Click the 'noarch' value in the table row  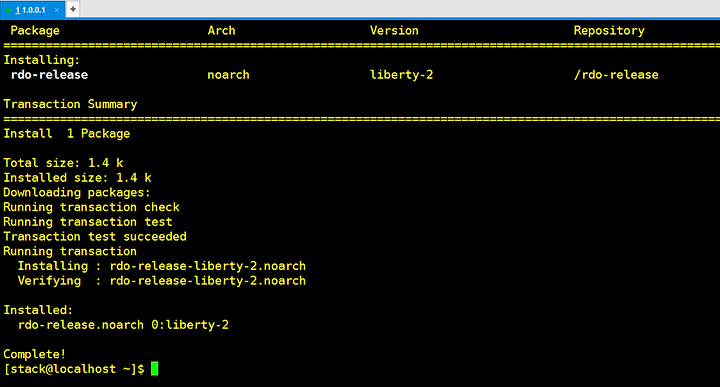coord(228,75)
